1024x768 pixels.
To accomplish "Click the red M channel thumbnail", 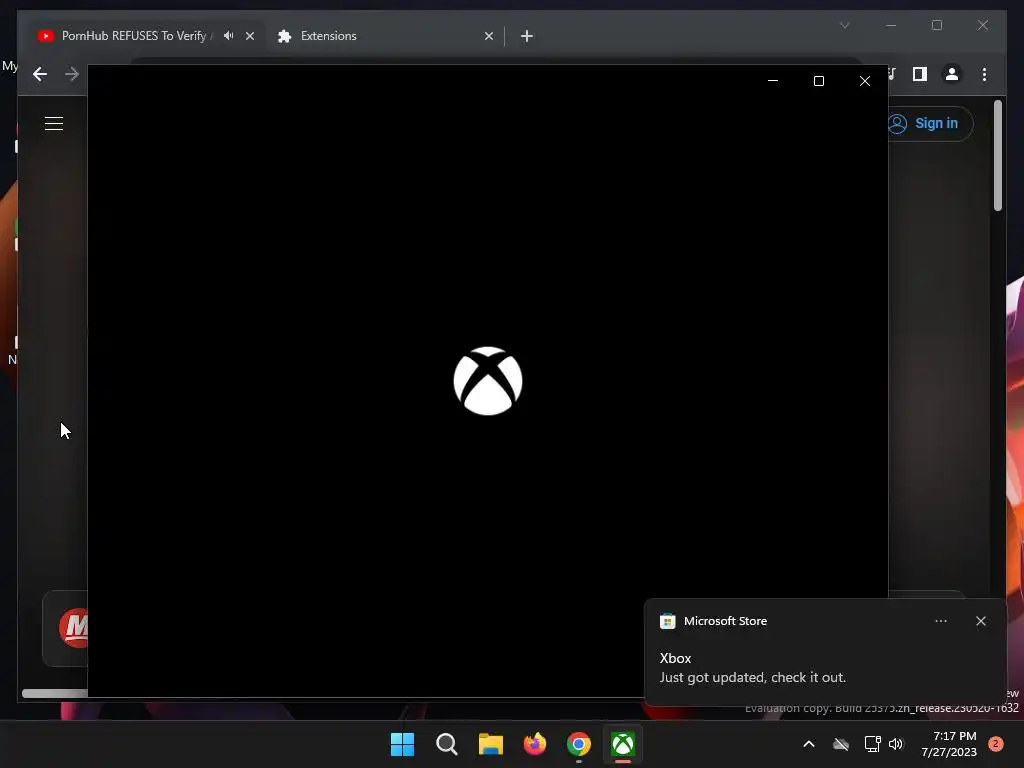I will 74,628.
